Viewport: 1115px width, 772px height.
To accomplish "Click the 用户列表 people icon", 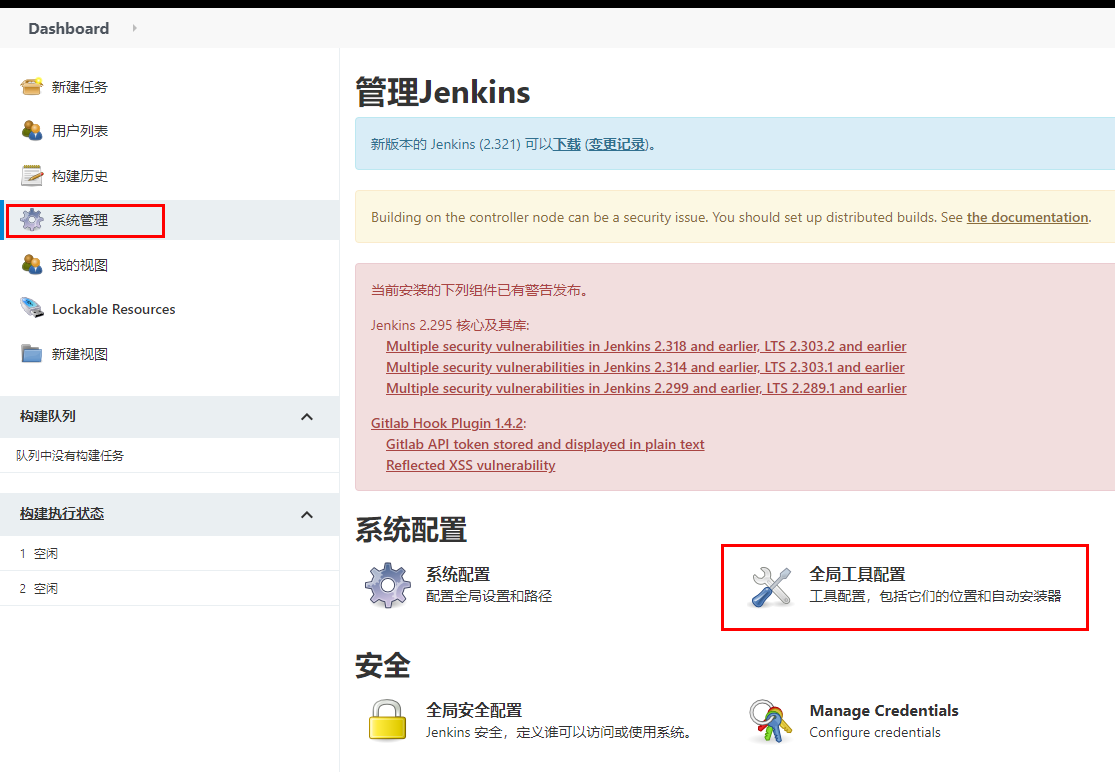I will [x=32, y=131].
